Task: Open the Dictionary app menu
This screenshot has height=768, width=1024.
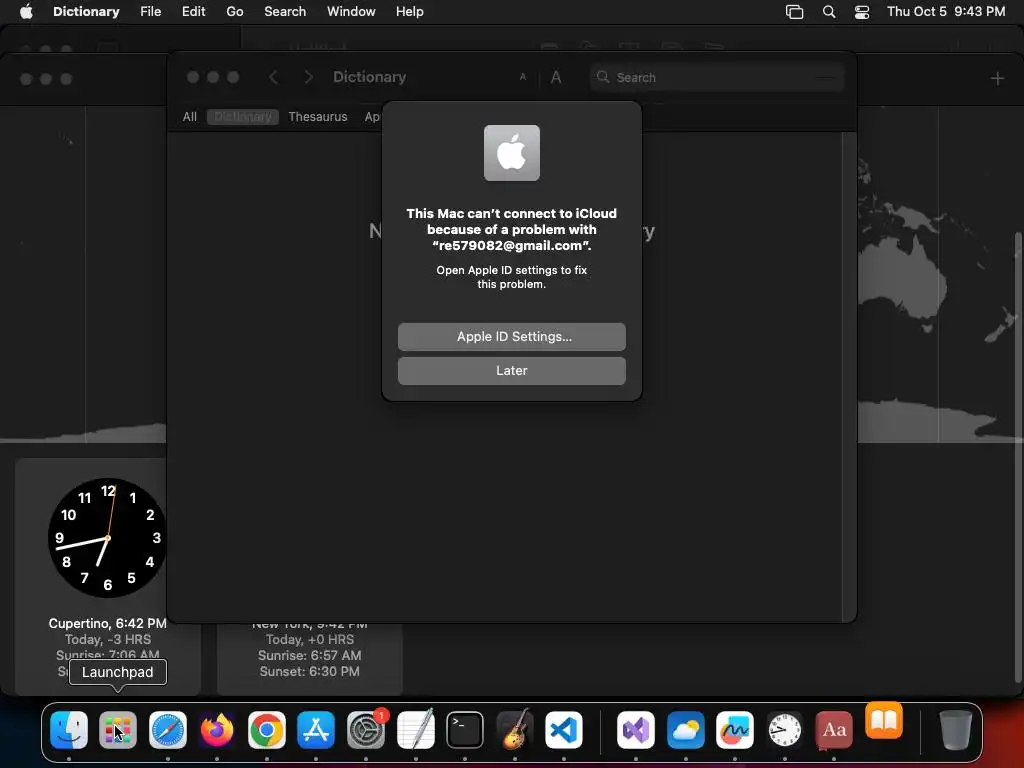Action: click(x=86, y=11)
